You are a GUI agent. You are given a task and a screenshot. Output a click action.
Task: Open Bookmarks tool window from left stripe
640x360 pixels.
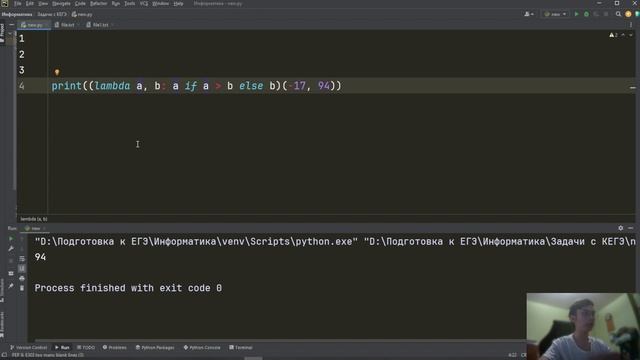tap(2, 324)
